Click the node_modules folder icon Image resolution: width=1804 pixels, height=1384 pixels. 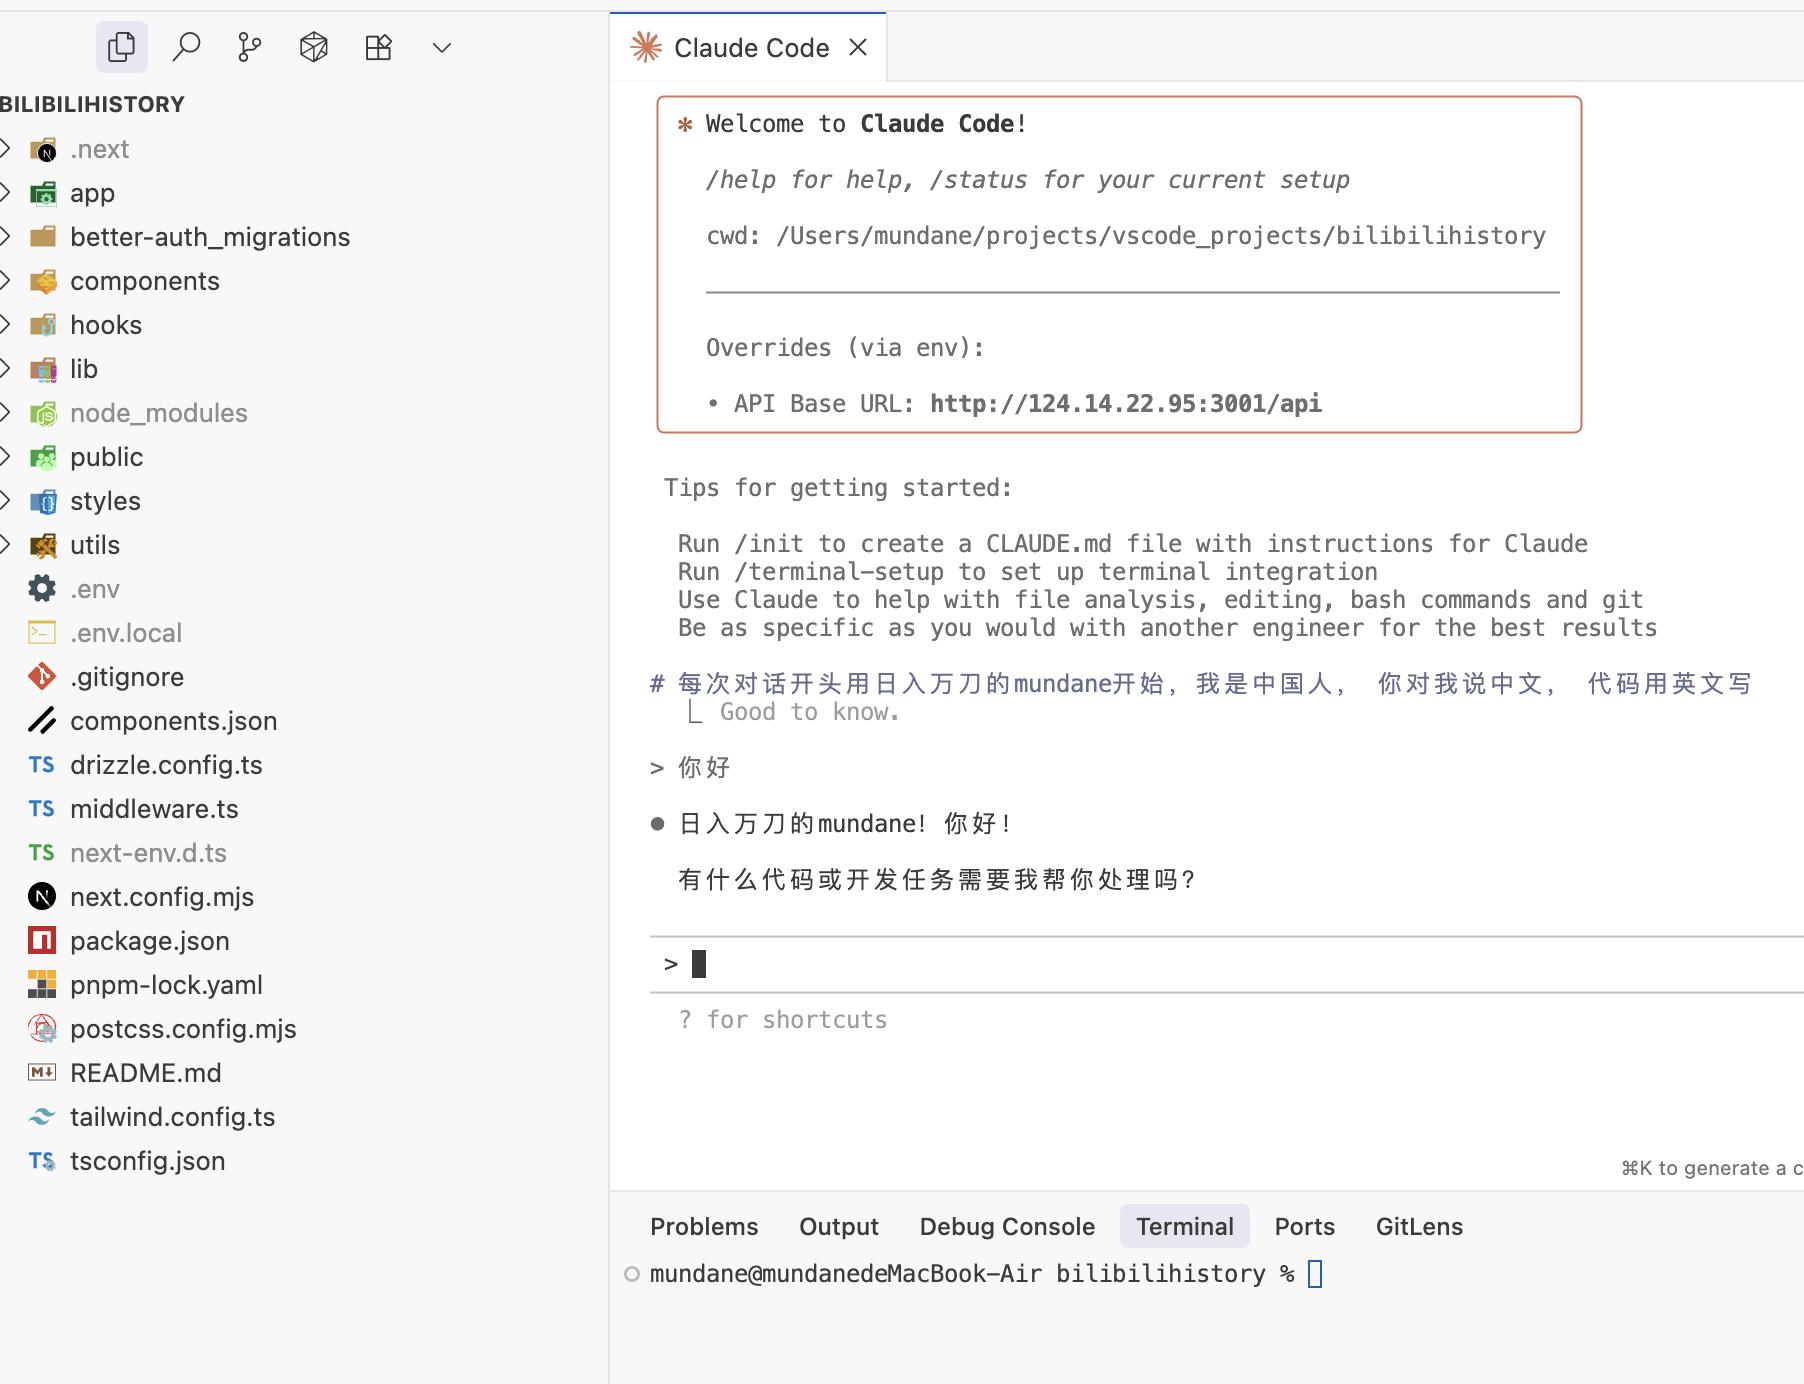pos(43,414)
